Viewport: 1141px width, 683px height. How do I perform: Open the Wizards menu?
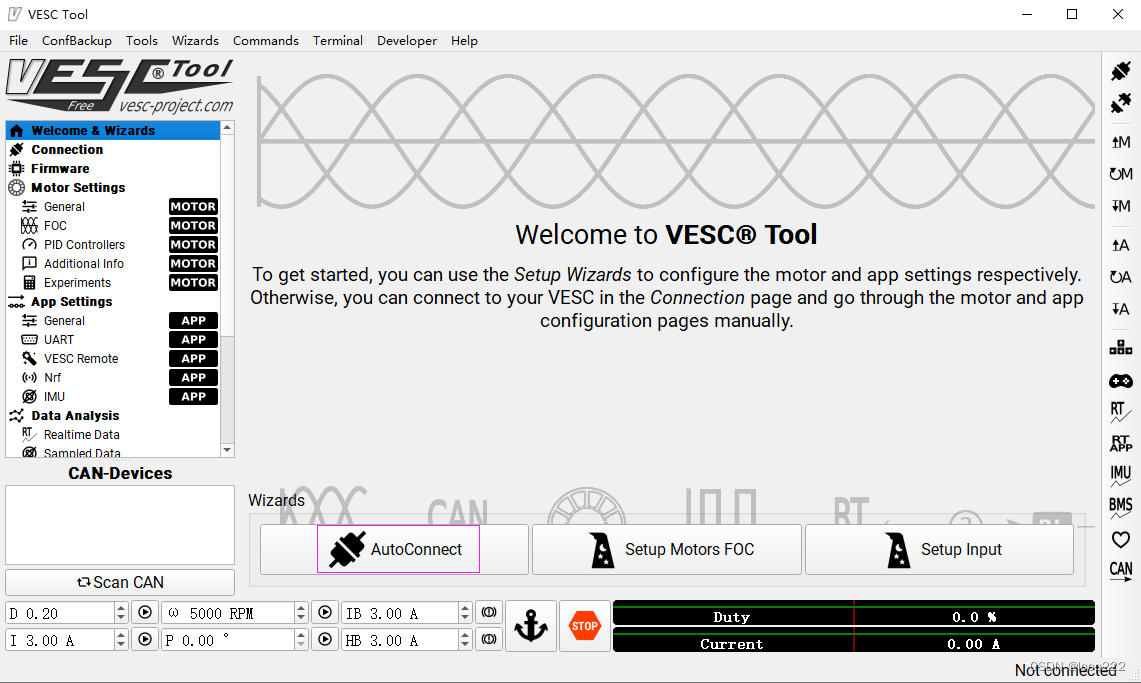coord(195,41)
